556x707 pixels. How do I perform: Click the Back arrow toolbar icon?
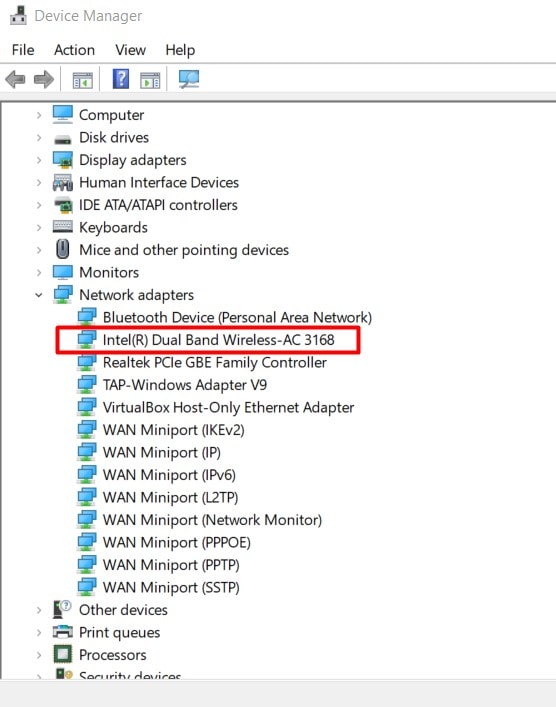click(15, 79)
